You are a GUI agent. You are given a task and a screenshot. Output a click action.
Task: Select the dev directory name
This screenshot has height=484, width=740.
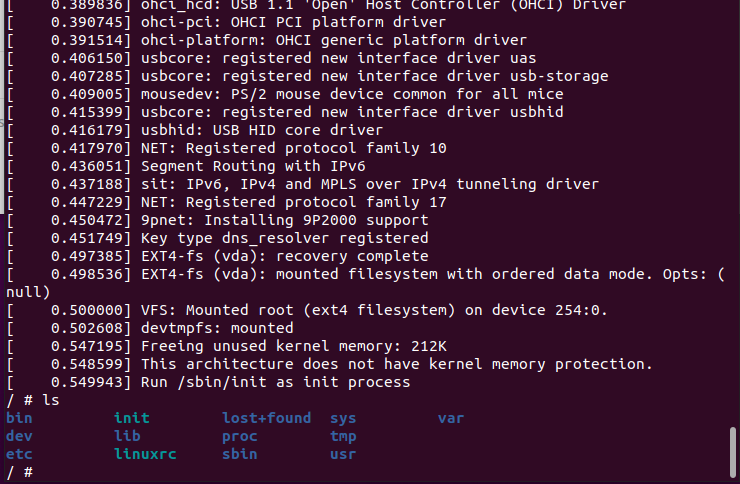coord(18,436)
